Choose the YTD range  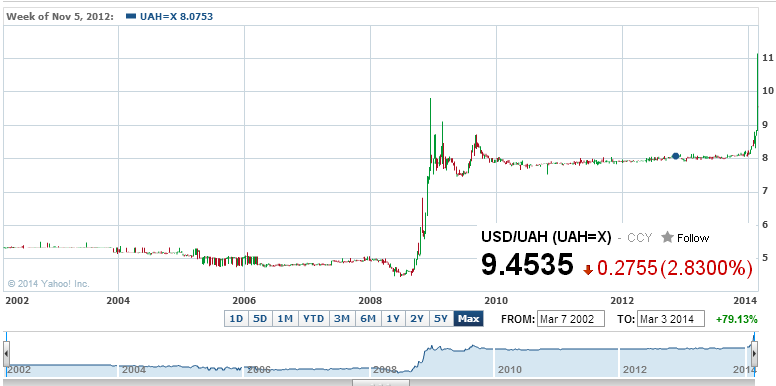pos(313,319)
